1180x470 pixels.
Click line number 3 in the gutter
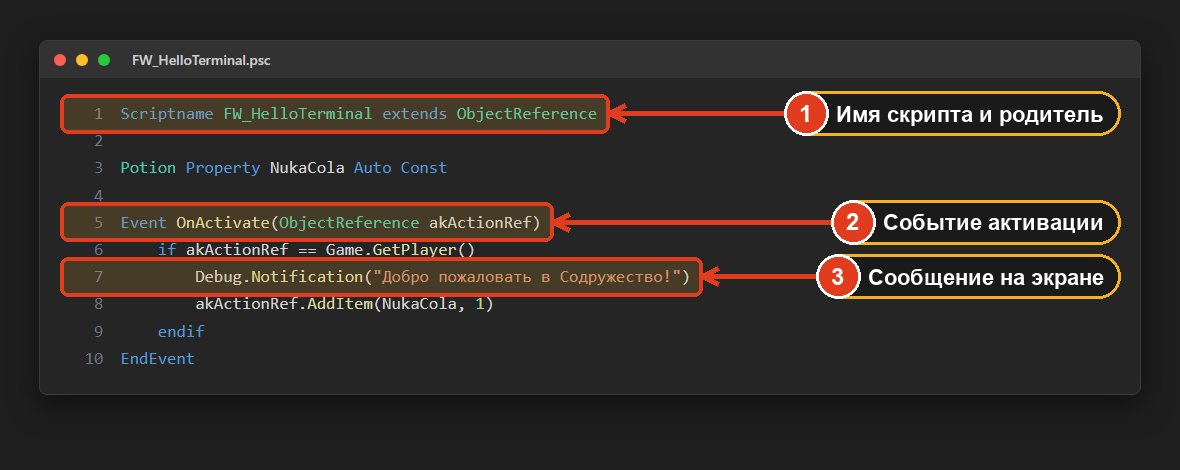98,168
